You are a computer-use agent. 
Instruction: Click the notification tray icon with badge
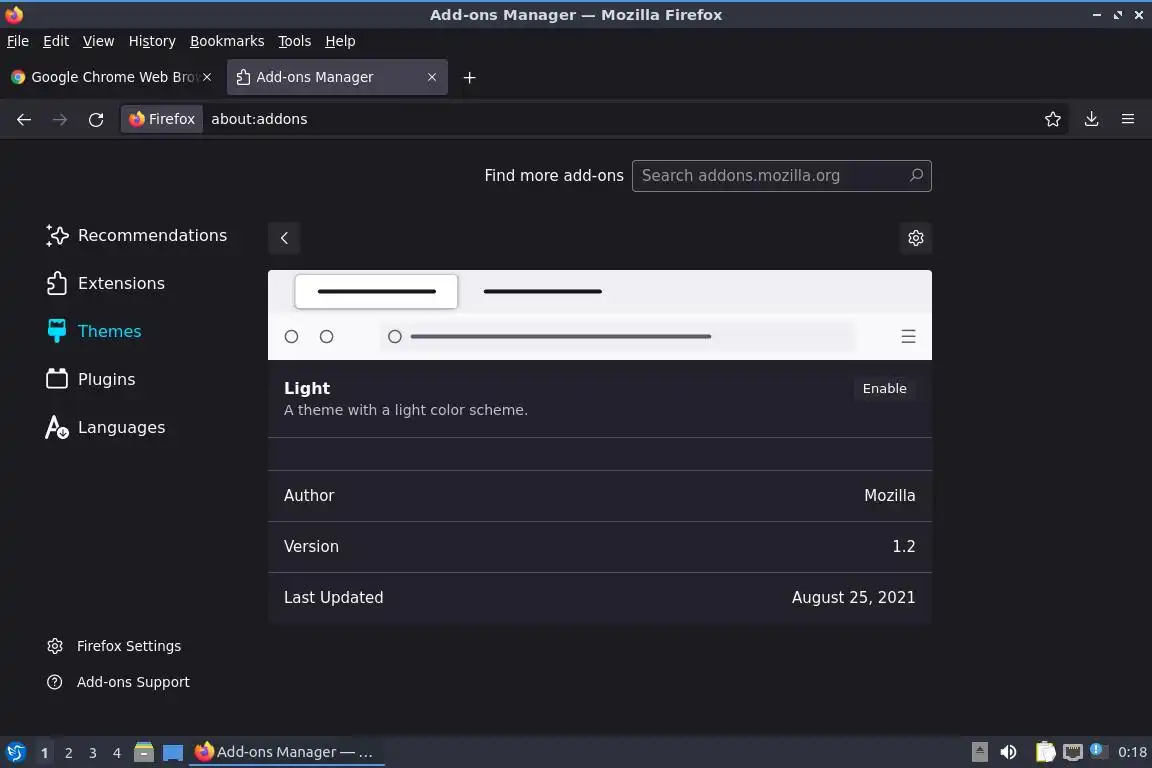point(1097,751)
